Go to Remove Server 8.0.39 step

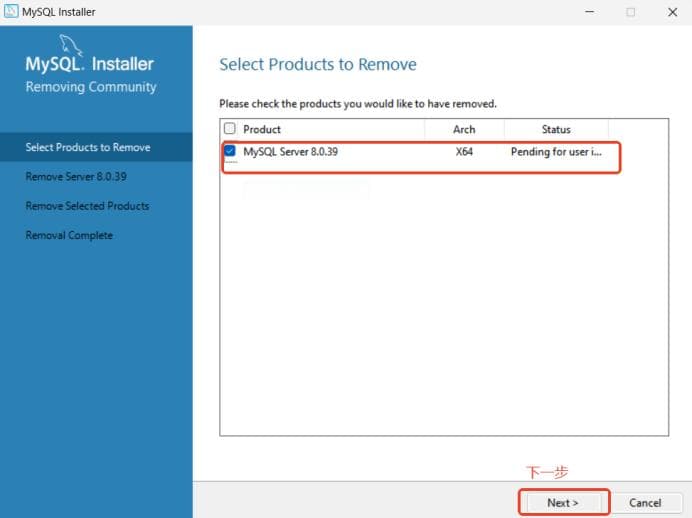(x=76, y=176)
